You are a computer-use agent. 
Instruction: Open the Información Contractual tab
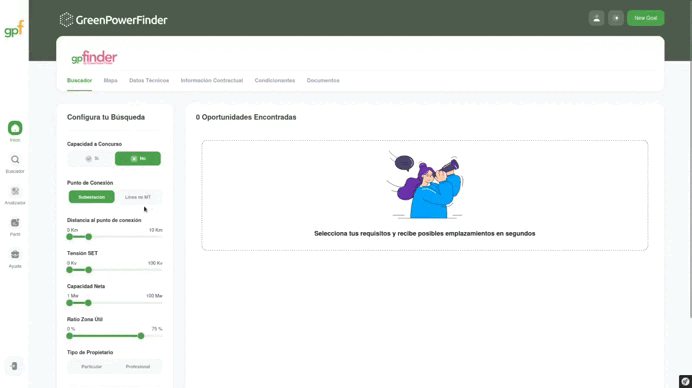point(211,80)
